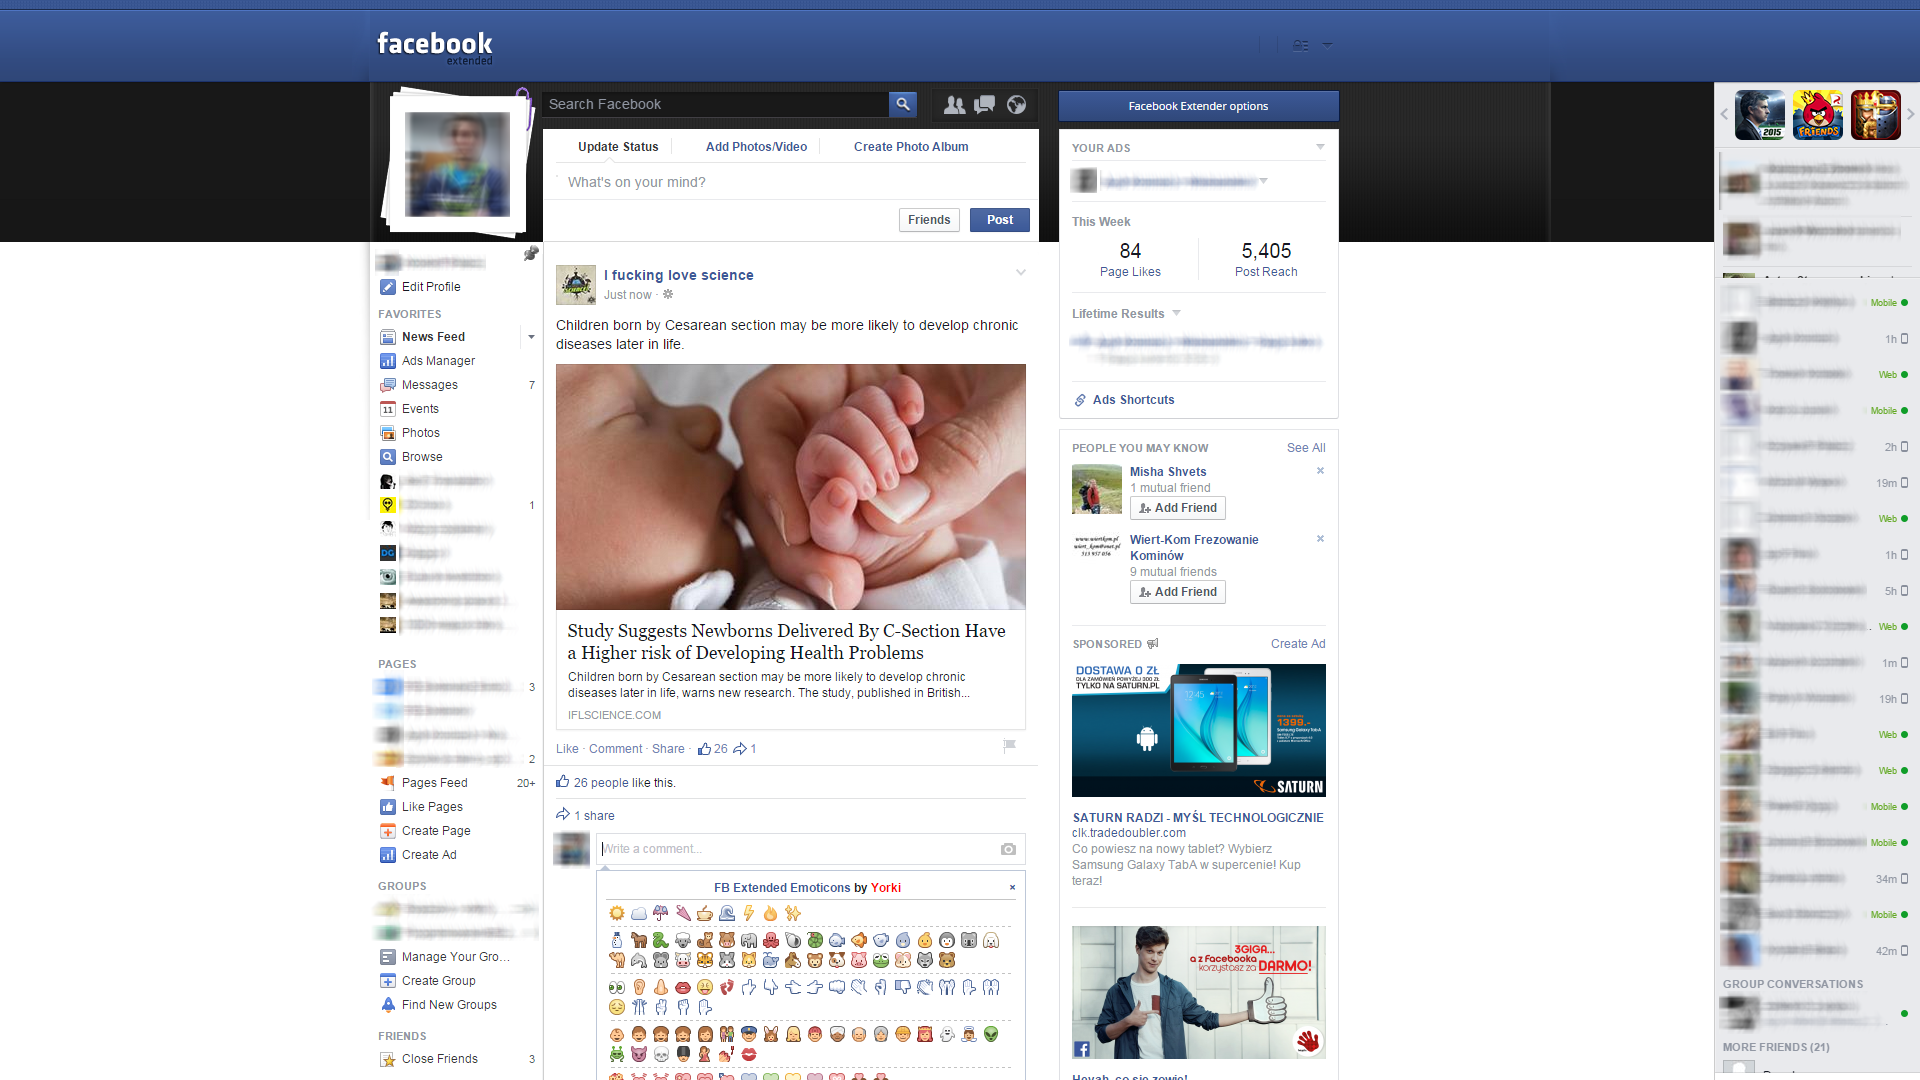Show previous games with the left arrow

click(1724, 114)
